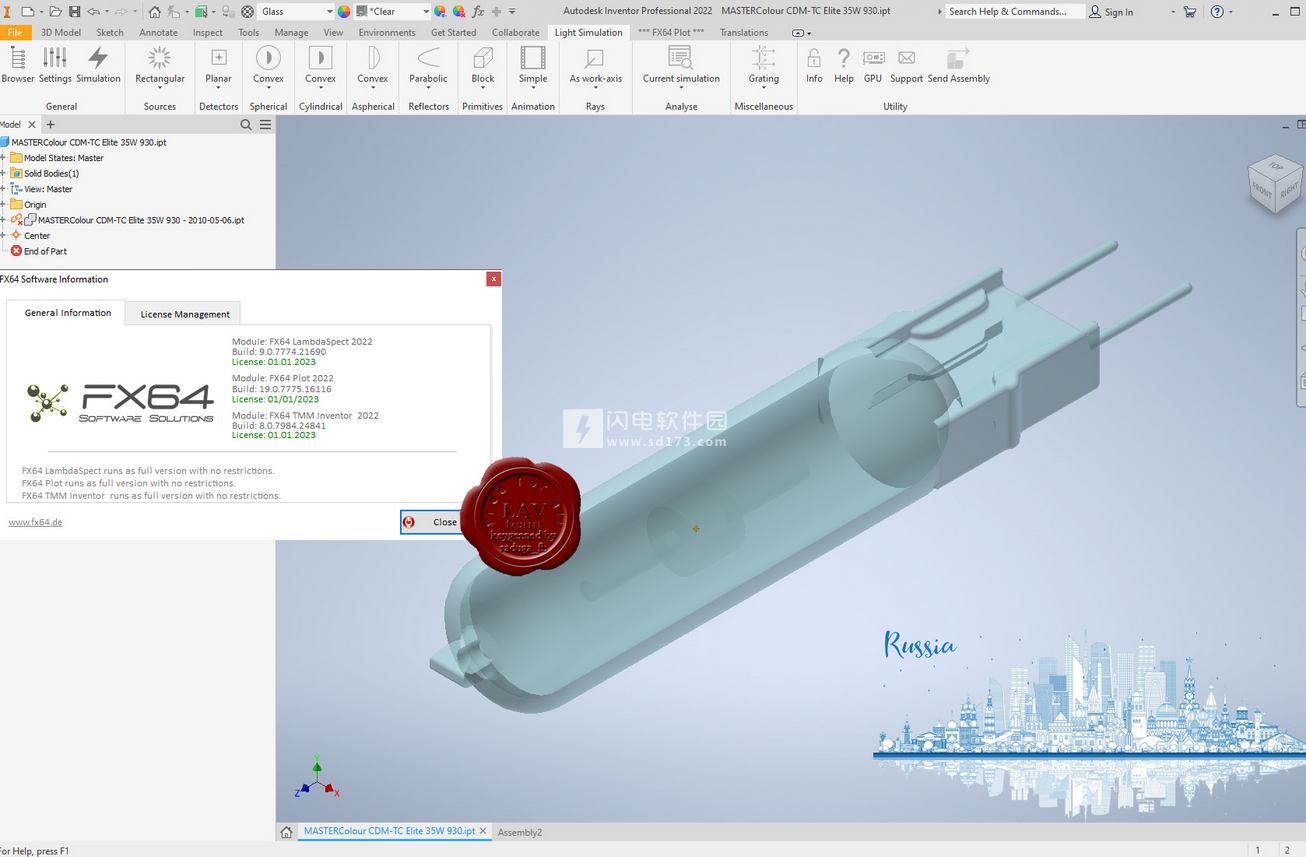Switch to the Translations ribbon tab
The image size is (1306, 857).
(744, 32)
